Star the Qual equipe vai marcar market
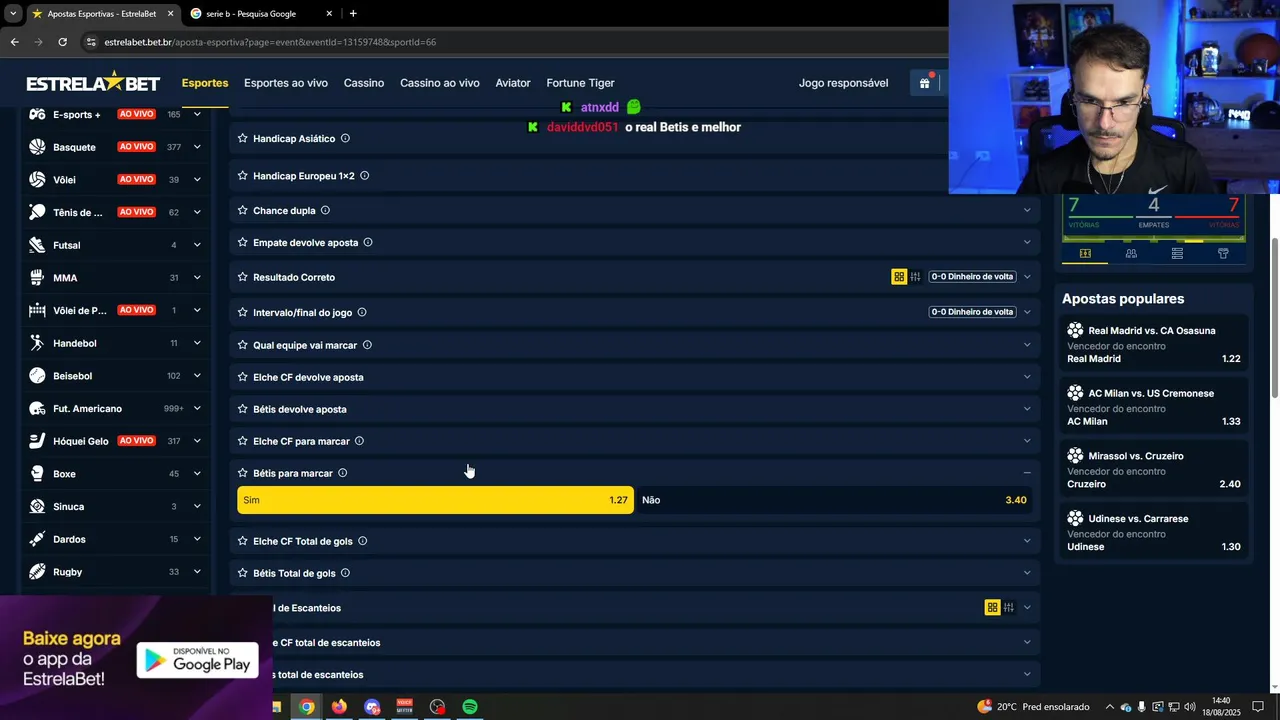 242,345
